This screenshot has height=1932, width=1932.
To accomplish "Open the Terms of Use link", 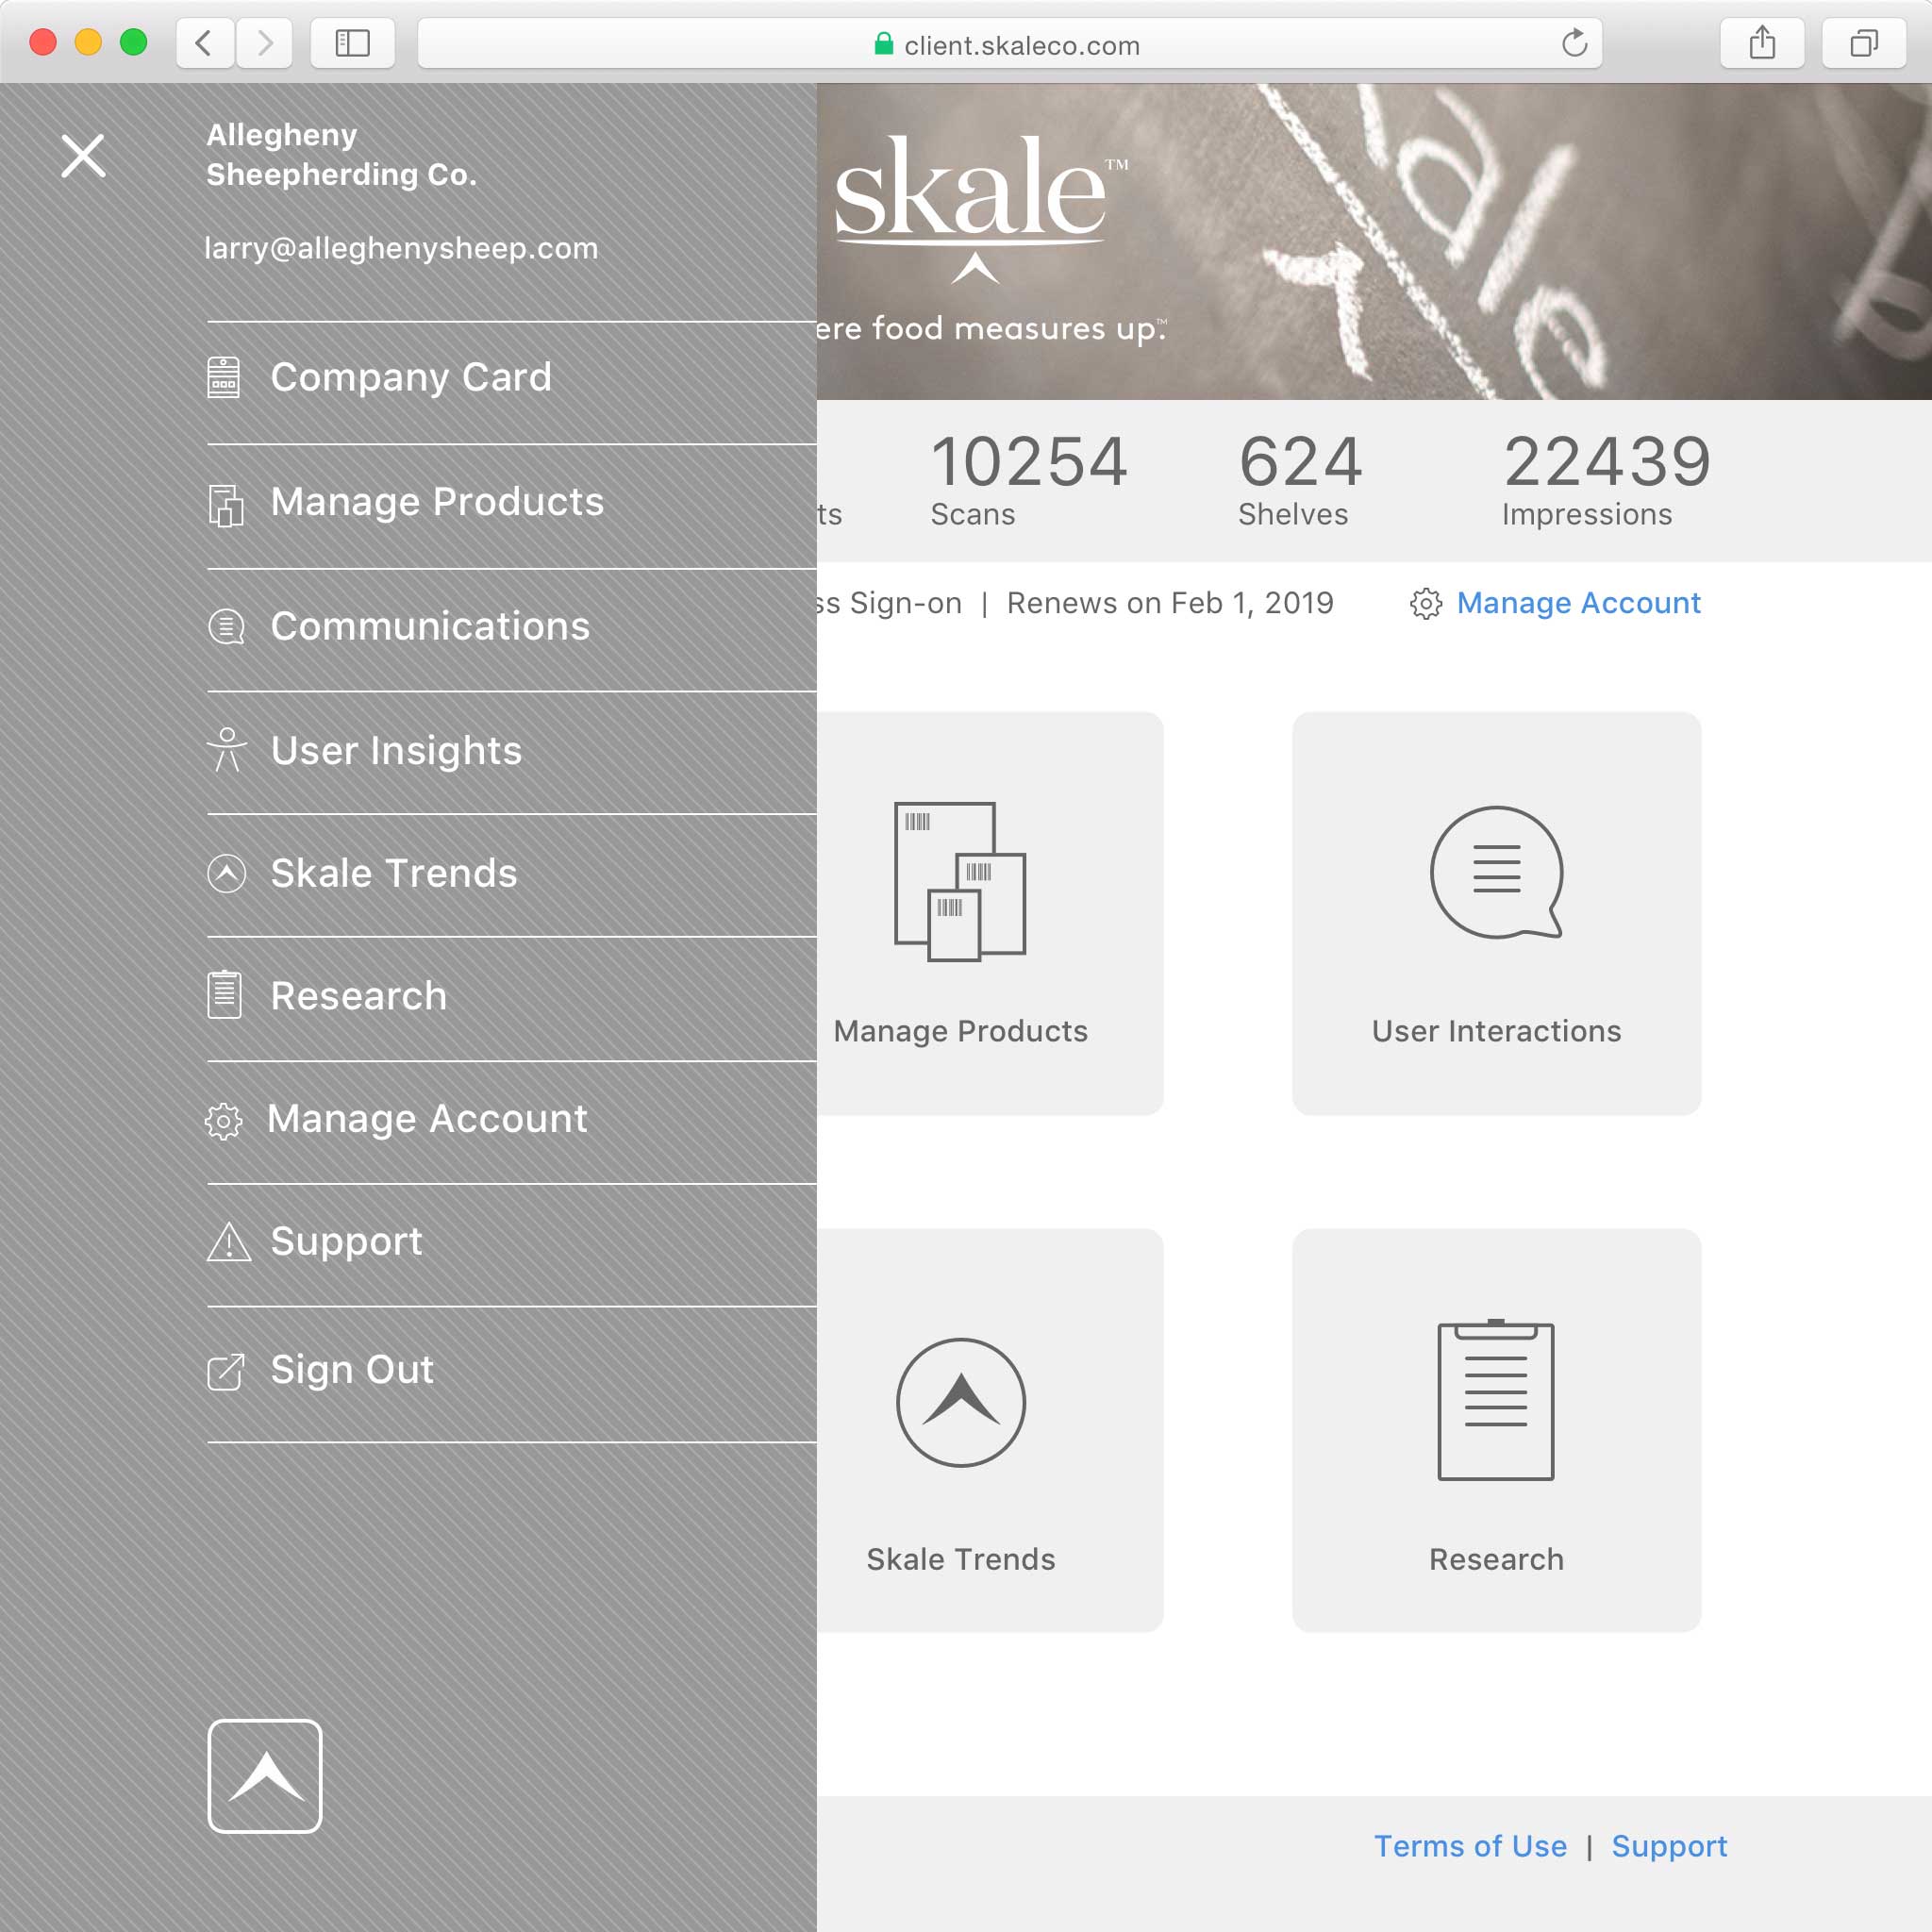I will click(1470, 1846).
